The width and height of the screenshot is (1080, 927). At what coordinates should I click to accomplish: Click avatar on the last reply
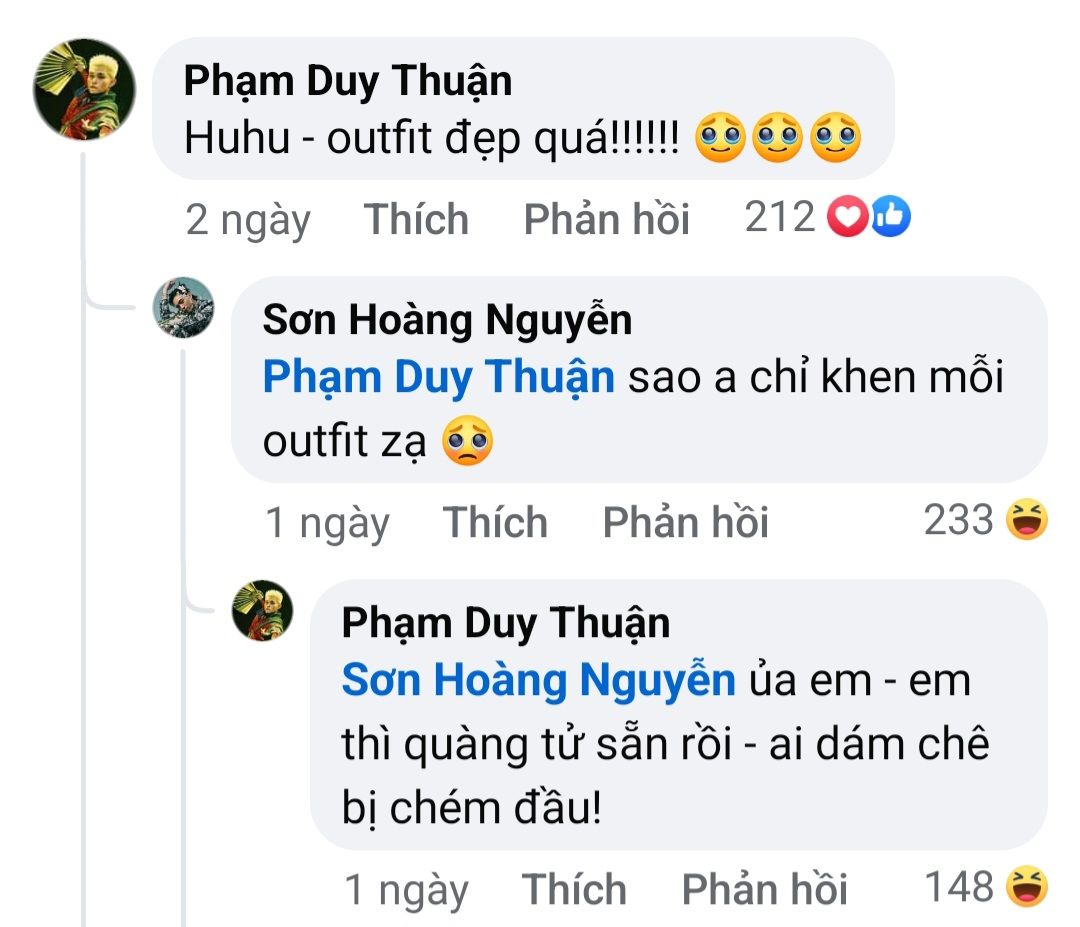(x=263, y=610)
